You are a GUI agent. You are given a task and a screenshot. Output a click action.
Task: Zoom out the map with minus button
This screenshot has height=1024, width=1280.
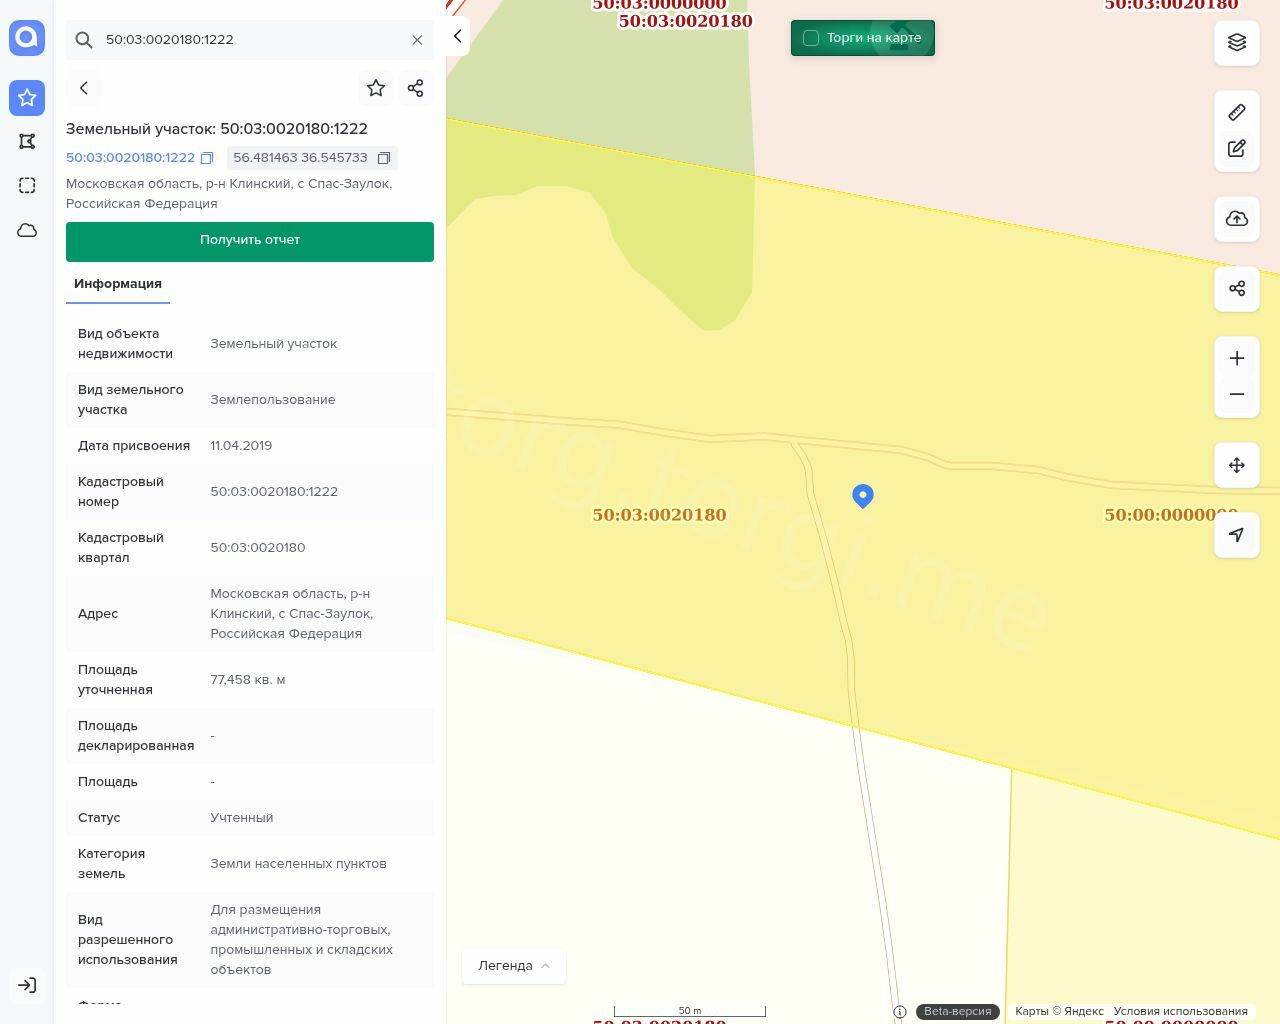point(1236,394)
